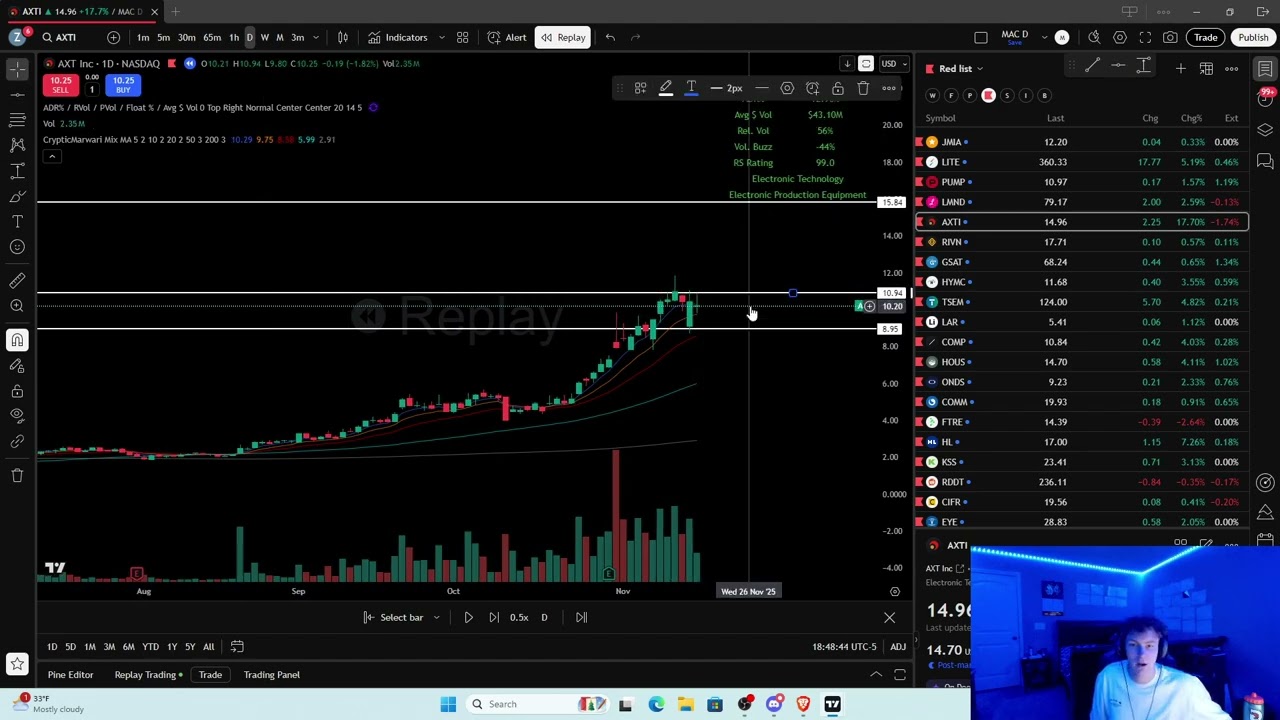Take a chart snapshot with camera icon
Viewport: 1280px width, 720px height.
coord(1170,37)
